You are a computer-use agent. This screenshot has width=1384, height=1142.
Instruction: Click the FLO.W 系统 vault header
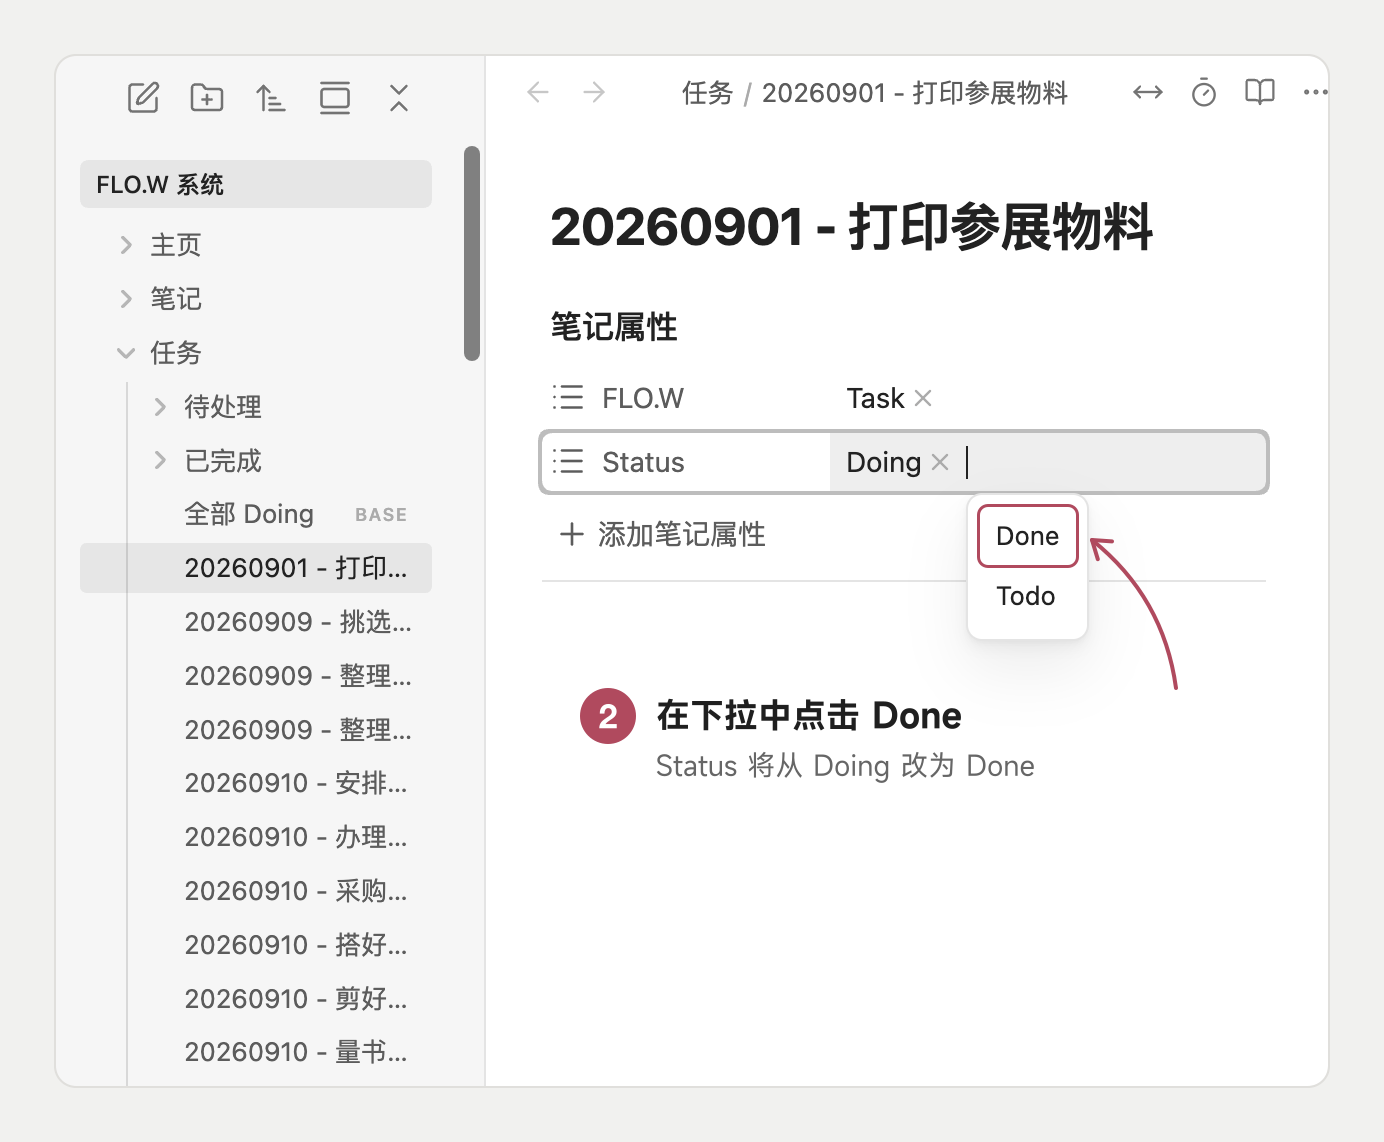(256, 184)
